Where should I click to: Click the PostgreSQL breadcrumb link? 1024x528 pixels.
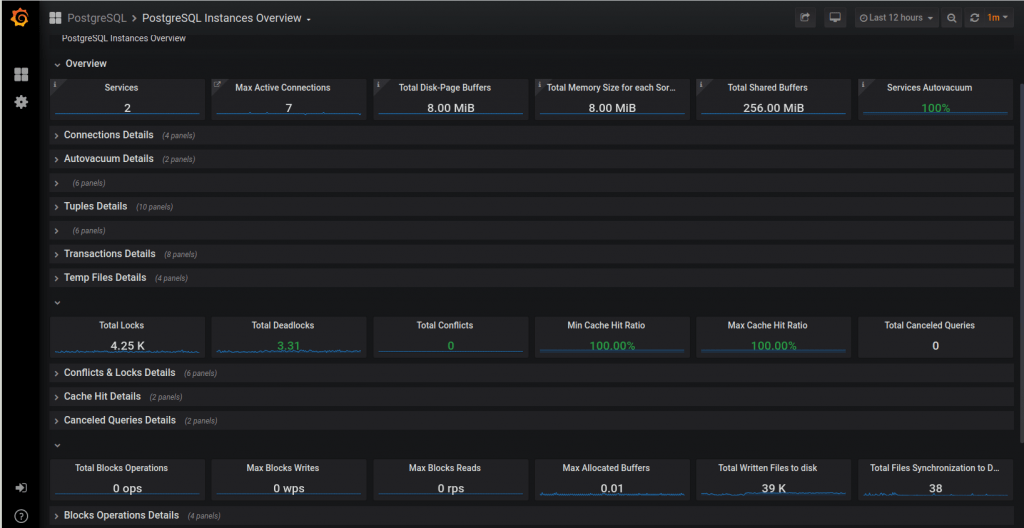pyautogui.click(x=97, y=18)
